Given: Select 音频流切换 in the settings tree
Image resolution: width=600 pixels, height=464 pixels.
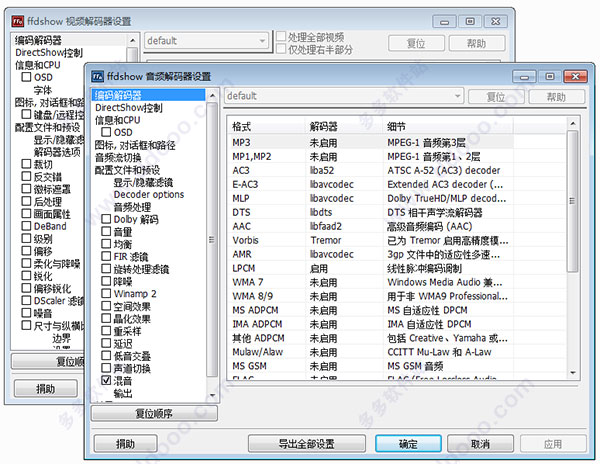Looking at the screenshot, I should tap(118, 157).
